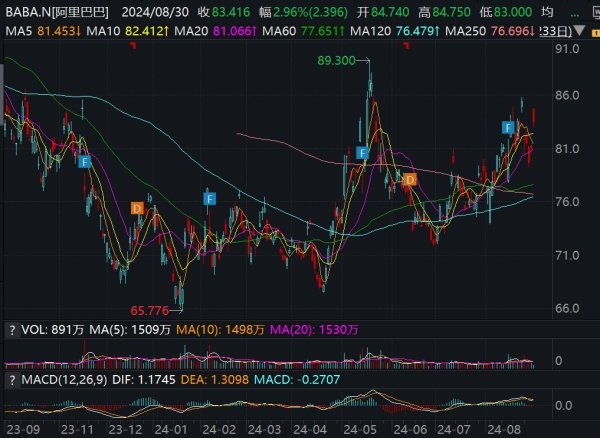Click the 24-03 date axis label

(265, 430)
